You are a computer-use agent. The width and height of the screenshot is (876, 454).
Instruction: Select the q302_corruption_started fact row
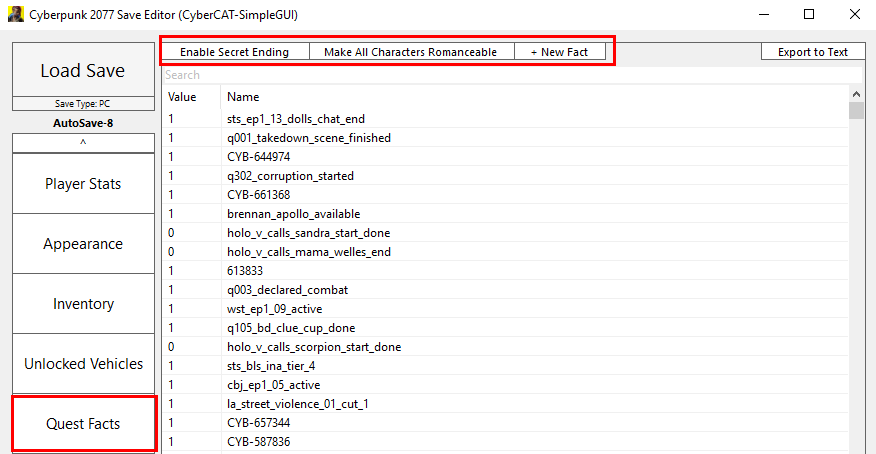[290, 176]
